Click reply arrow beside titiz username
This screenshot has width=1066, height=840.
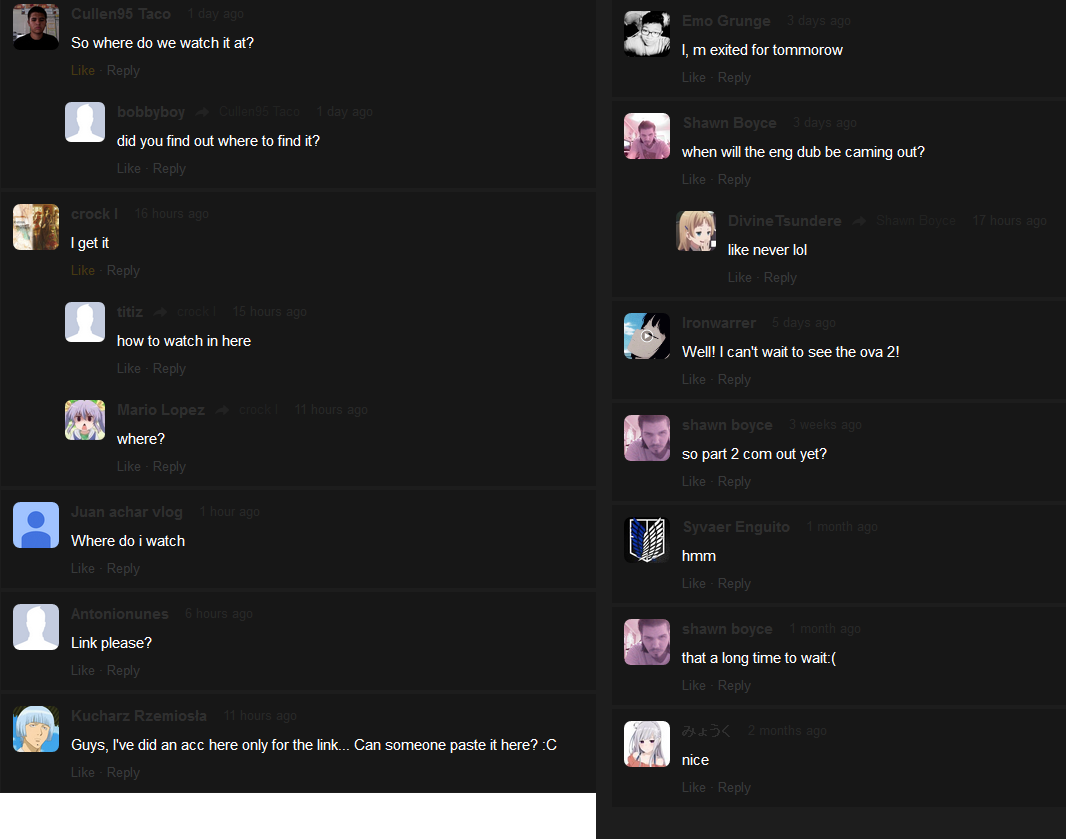pyautogui.click(x=160, y=312)
